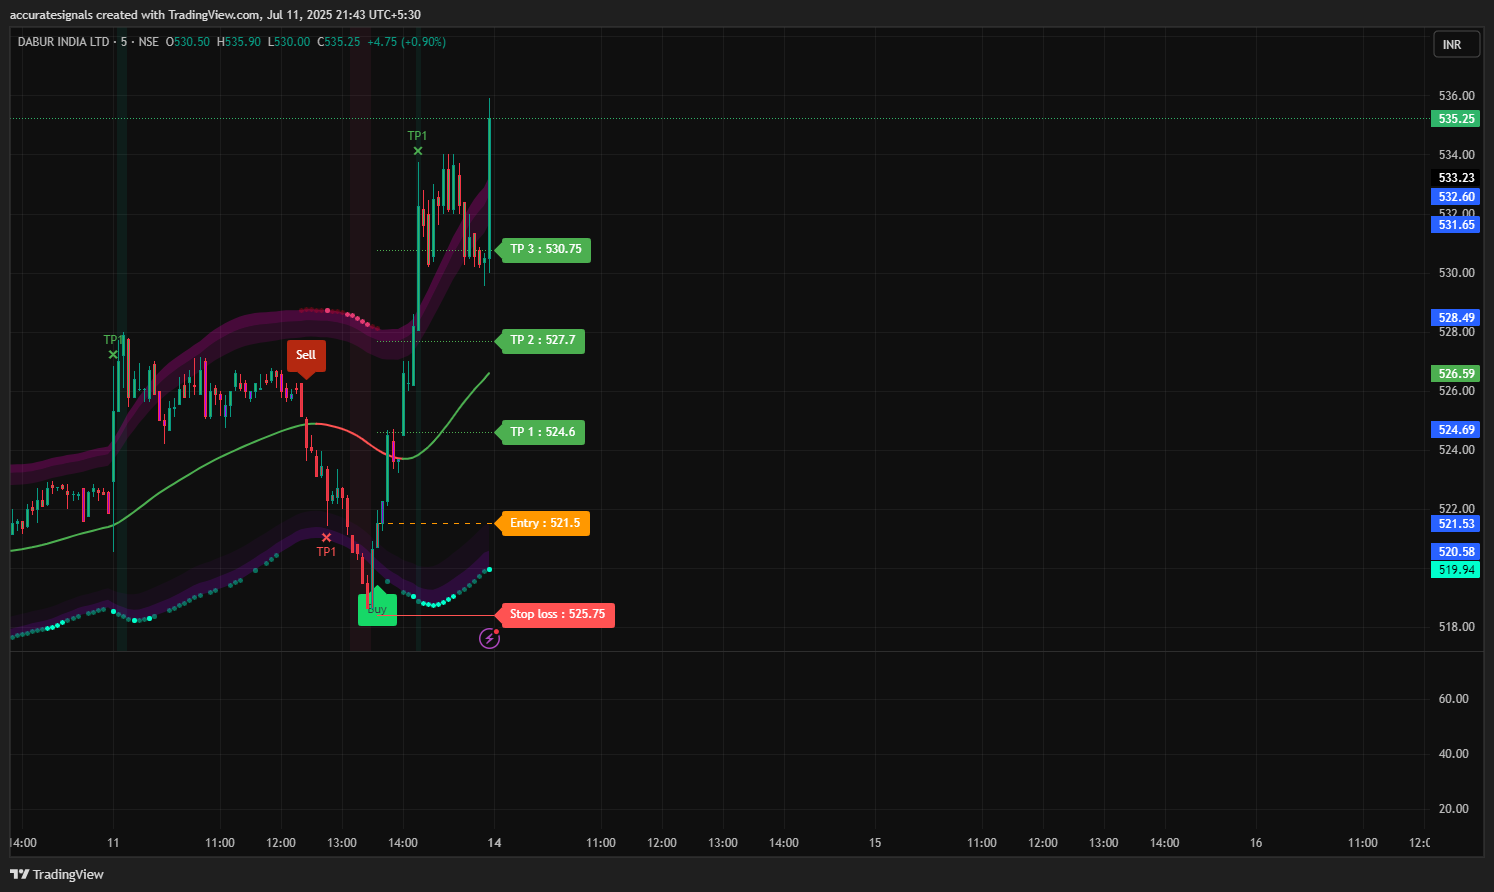Screen dimensions: 1494x892
Task: Click the DABUR INDIA LTD symbol title
Action: coord(63,42)
